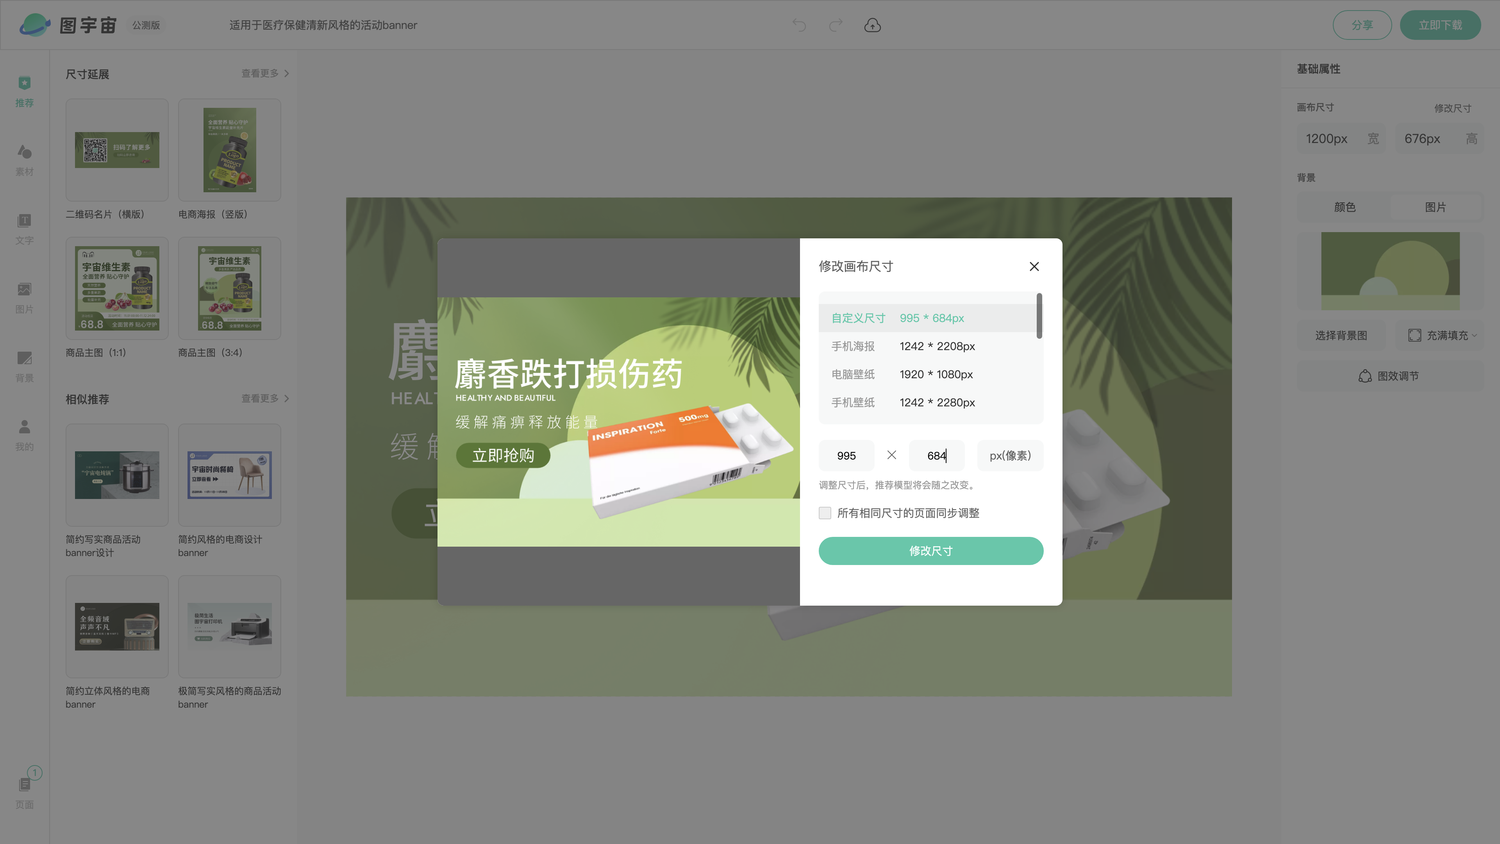
Task: Open the 简约立体风格的电商banner template
Action: tap(117, 626)
